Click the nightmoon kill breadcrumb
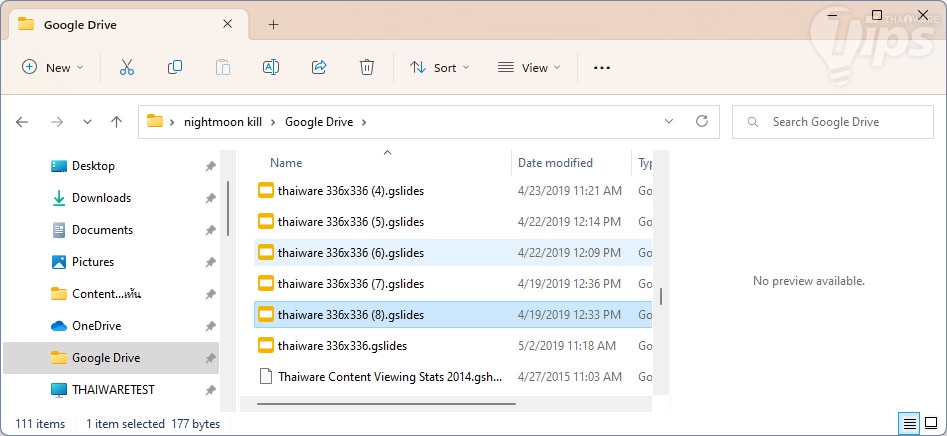The image size is (947, 436). point(223,122)
